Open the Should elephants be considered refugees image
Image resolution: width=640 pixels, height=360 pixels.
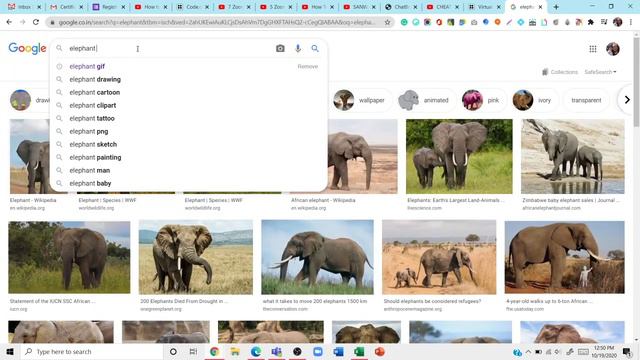point(439,257)
